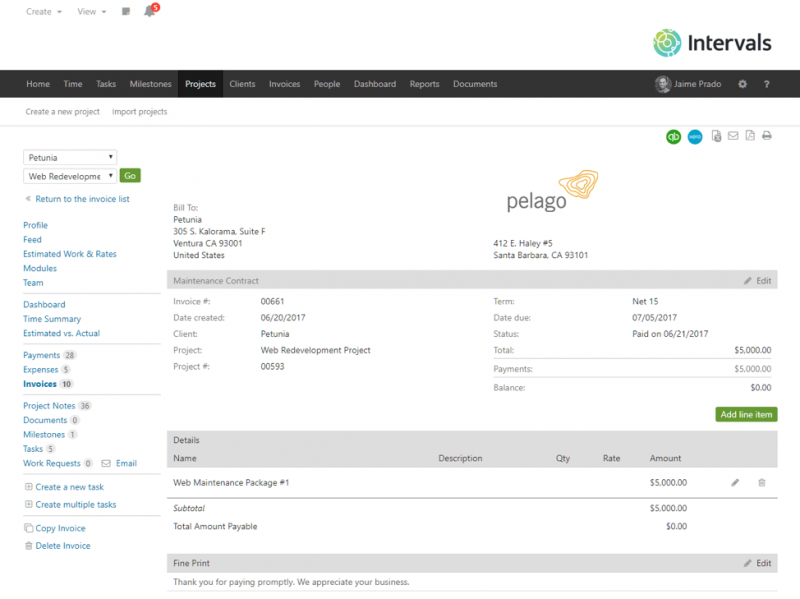
Task: Export invoice to QuickBooks icon
Action: [x=673, y=137]
